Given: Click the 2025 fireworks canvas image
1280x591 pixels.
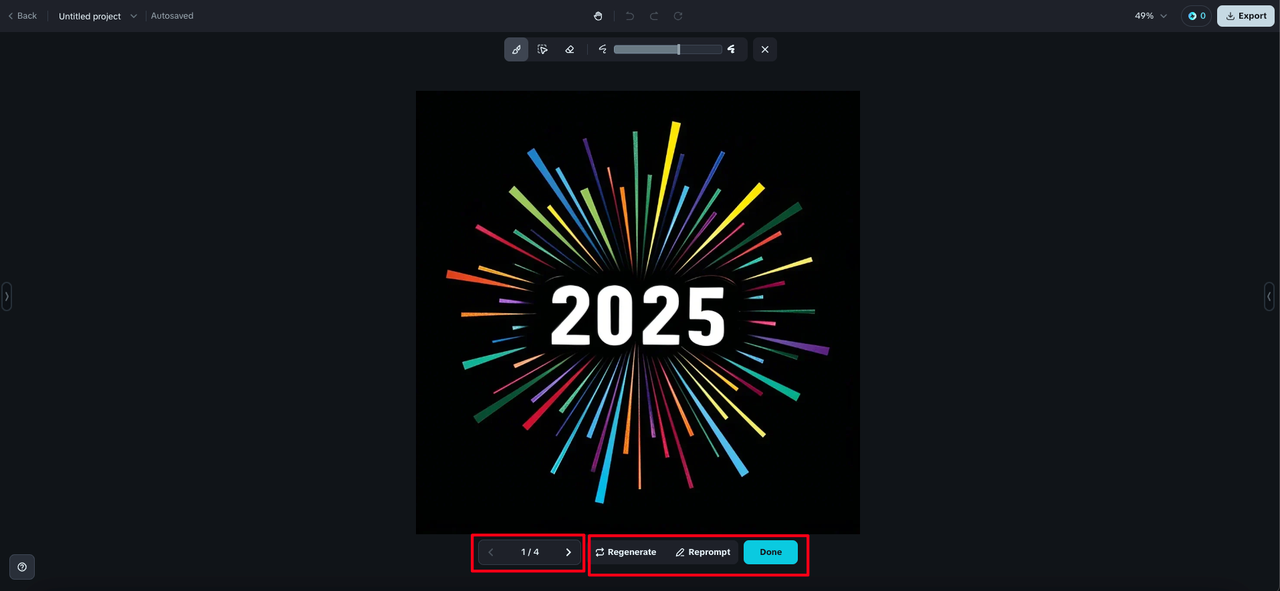Looking at the screenshot, I should coord(638,312).
